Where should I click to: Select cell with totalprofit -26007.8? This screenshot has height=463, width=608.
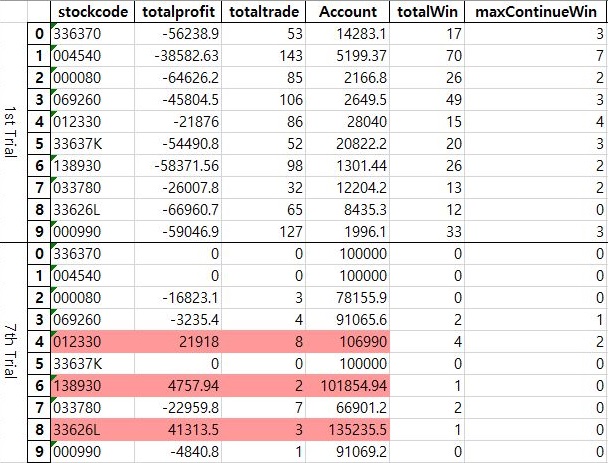pos(178,188)
